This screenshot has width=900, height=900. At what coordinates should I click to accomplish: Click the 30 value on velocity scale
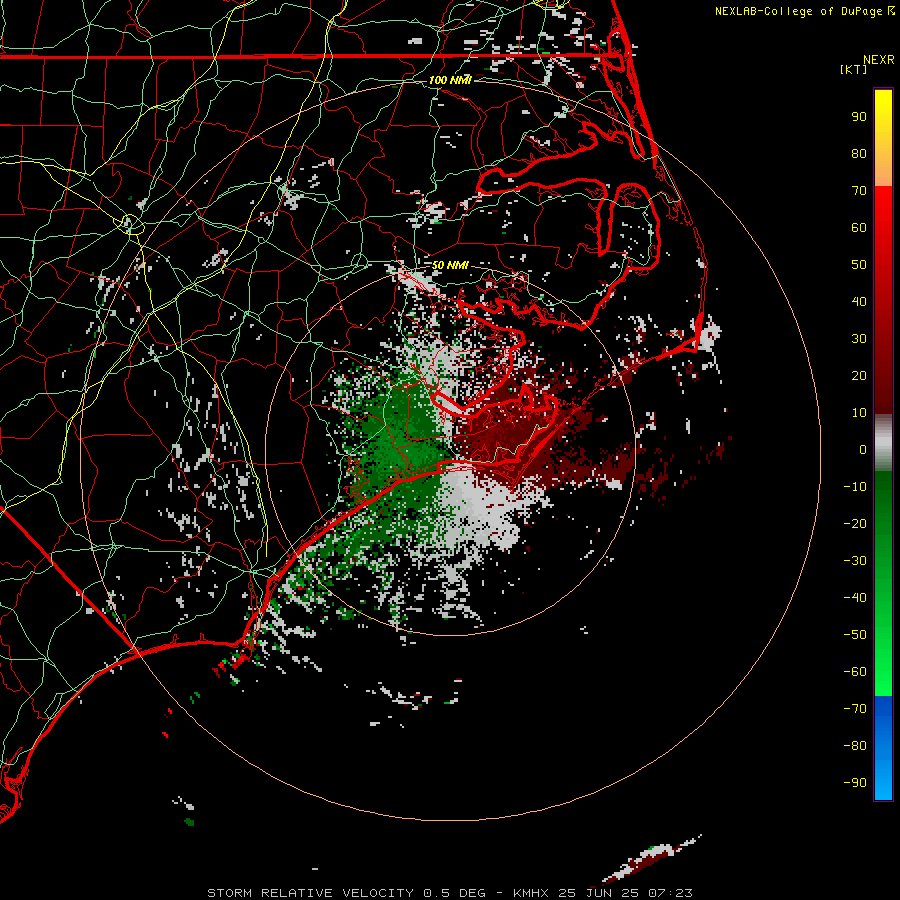859,339
